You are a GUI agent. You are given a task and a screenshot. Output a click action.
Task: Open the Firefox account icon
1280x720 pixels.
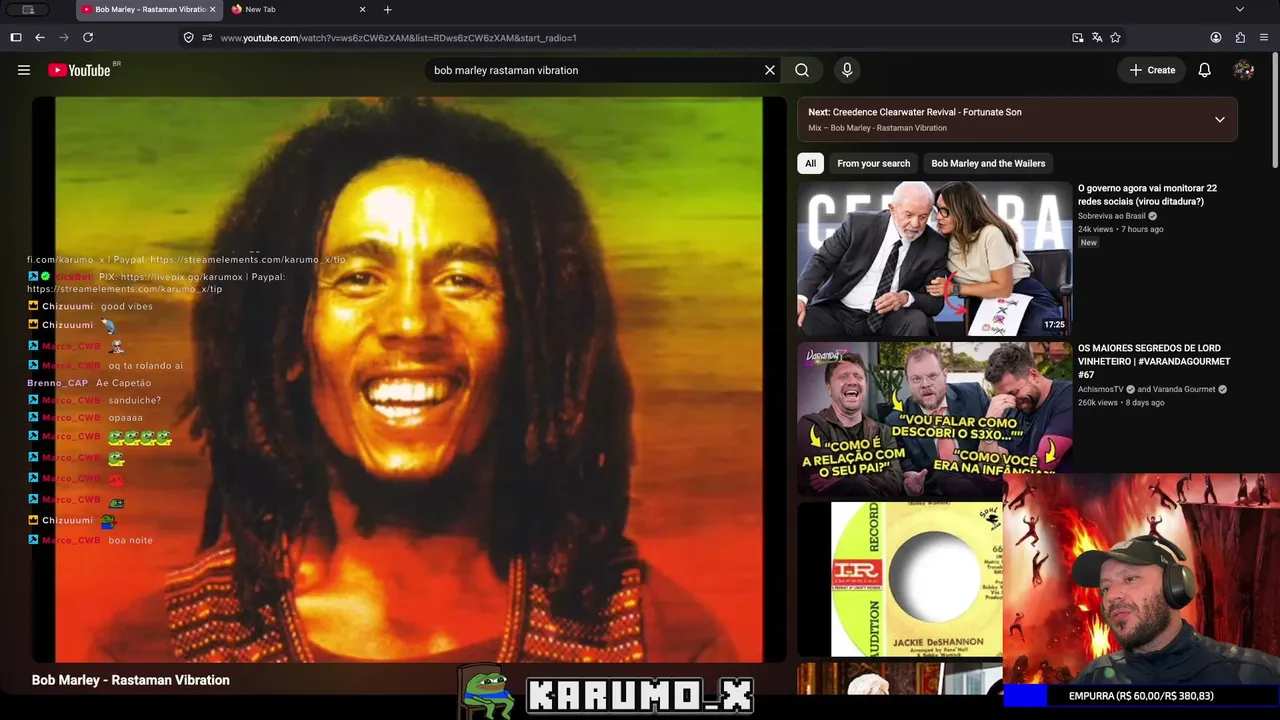pos(1216,38)
